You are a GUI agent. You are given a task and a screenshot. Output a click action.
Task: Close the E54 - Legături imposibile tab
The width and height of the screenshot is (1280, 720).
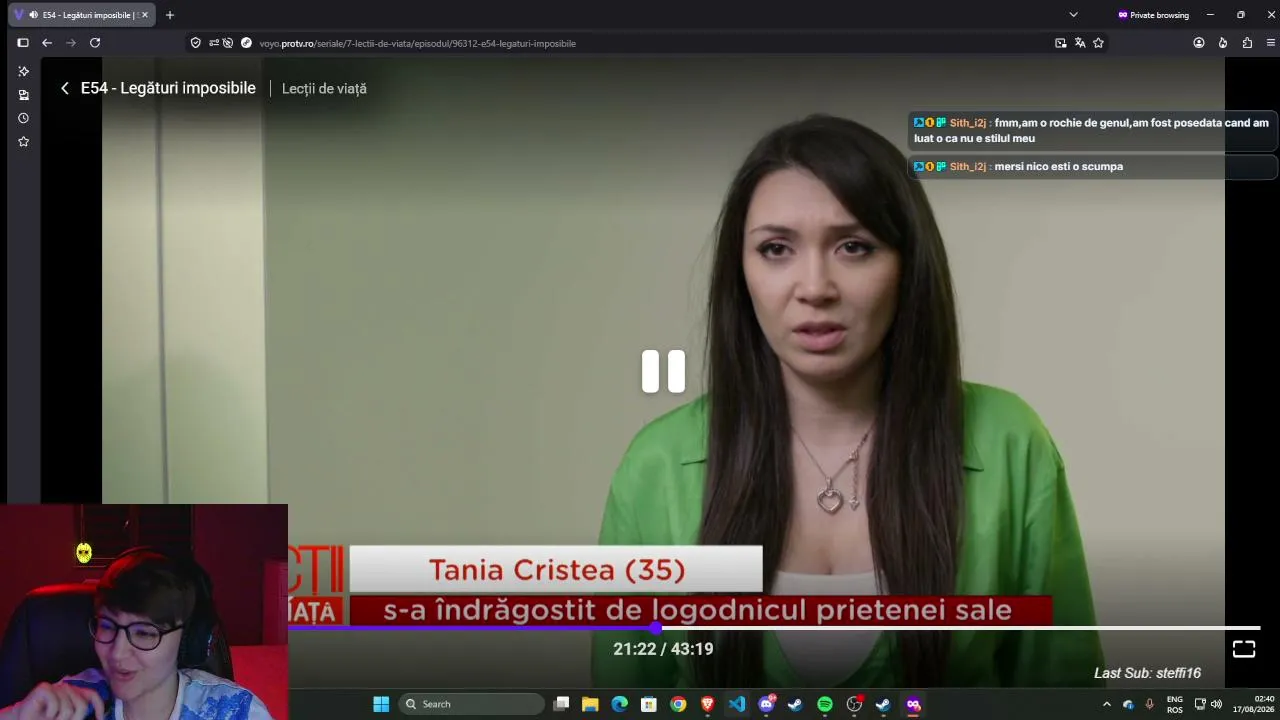pyautogui.click(x=144, y=15)
